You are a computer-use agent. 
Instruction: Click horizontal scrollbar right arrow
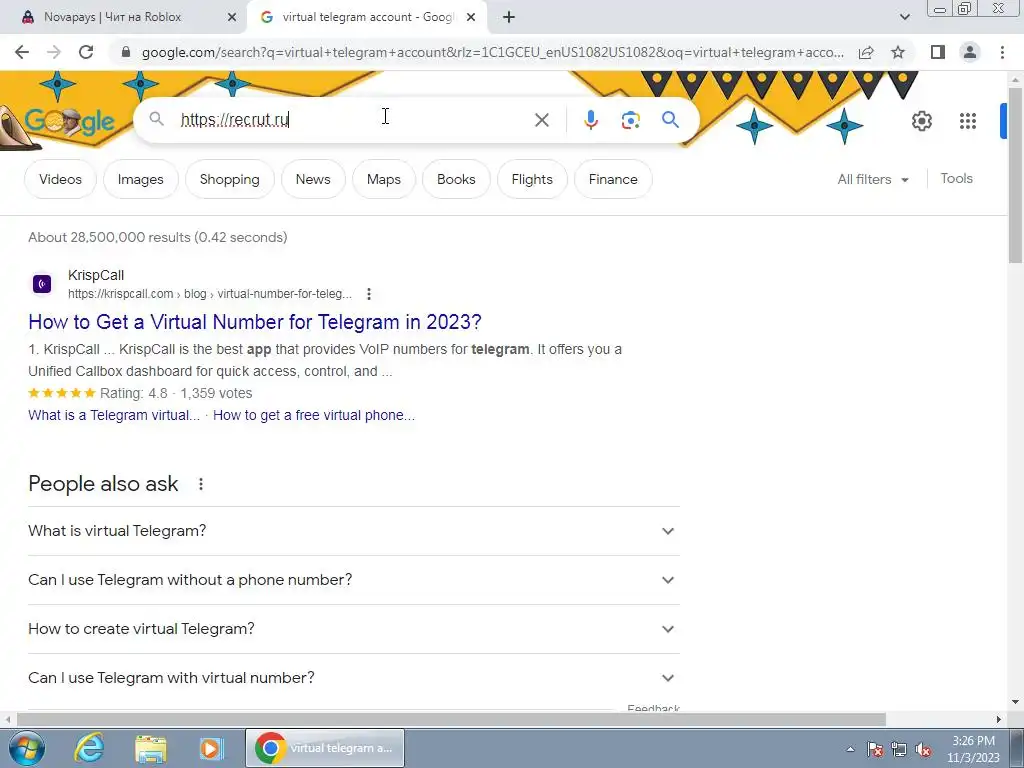click(999, 720)
